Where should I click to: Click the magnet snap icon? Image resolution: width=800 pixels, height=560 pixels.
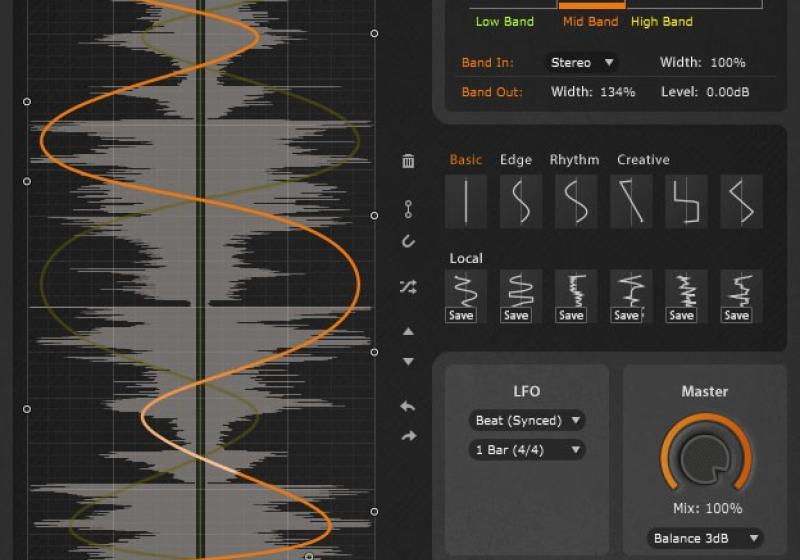[408, 241]
